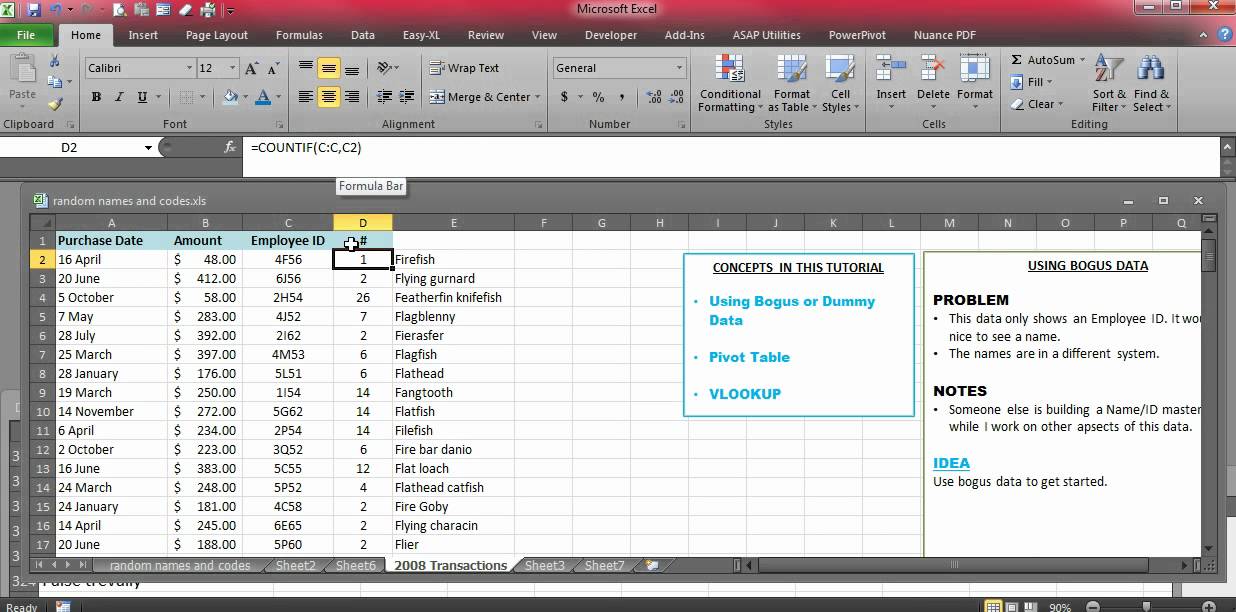The height and width of the screenshot is (612, 1236).
Task: Click Find & Select
Action: tap(1151, 87)
